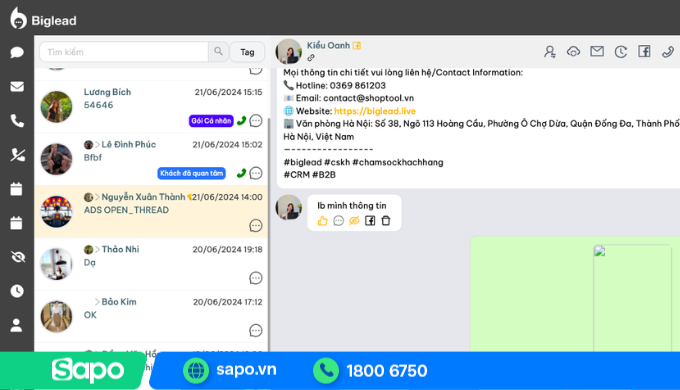Open the first calendar sidebar icon

pyautogui.click(x=16, y=189)
